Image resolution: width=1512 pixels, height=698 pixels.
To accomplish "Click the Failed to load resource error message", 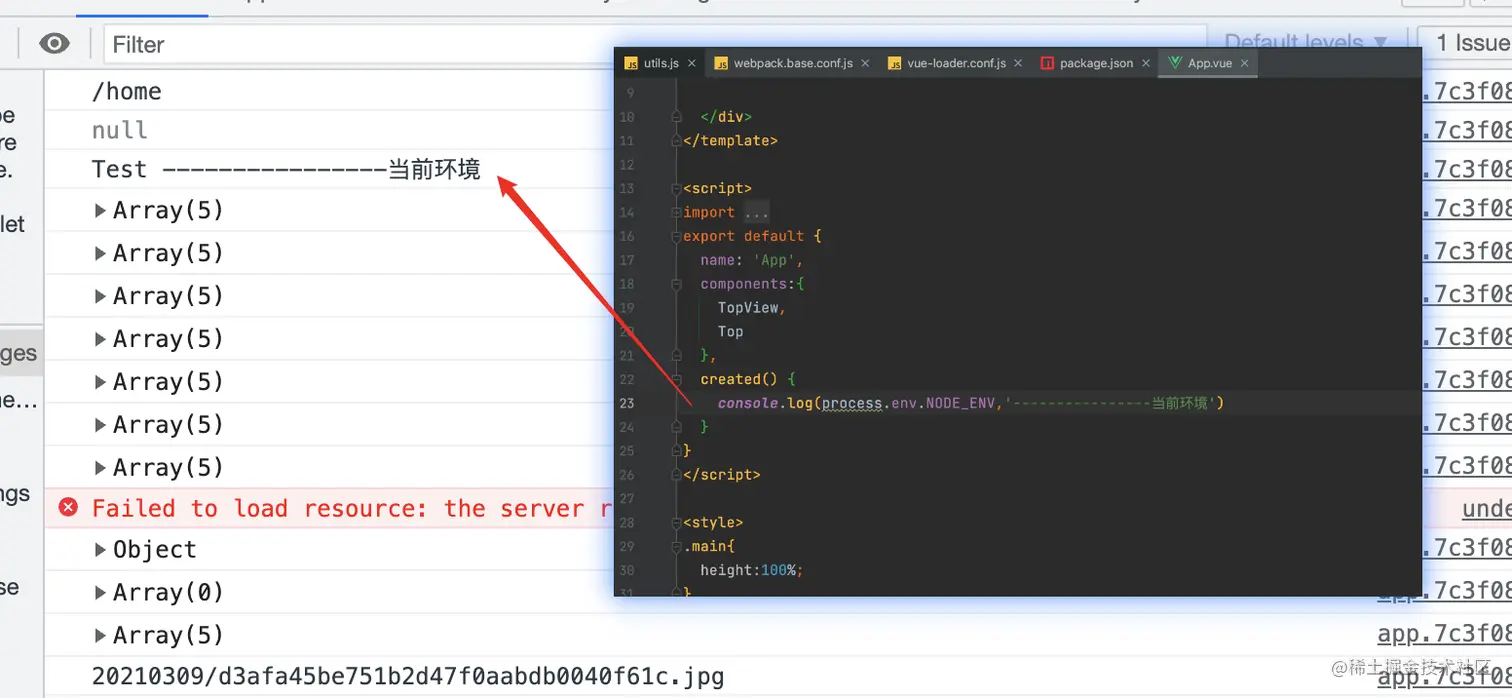I will (x=350, y=508).
